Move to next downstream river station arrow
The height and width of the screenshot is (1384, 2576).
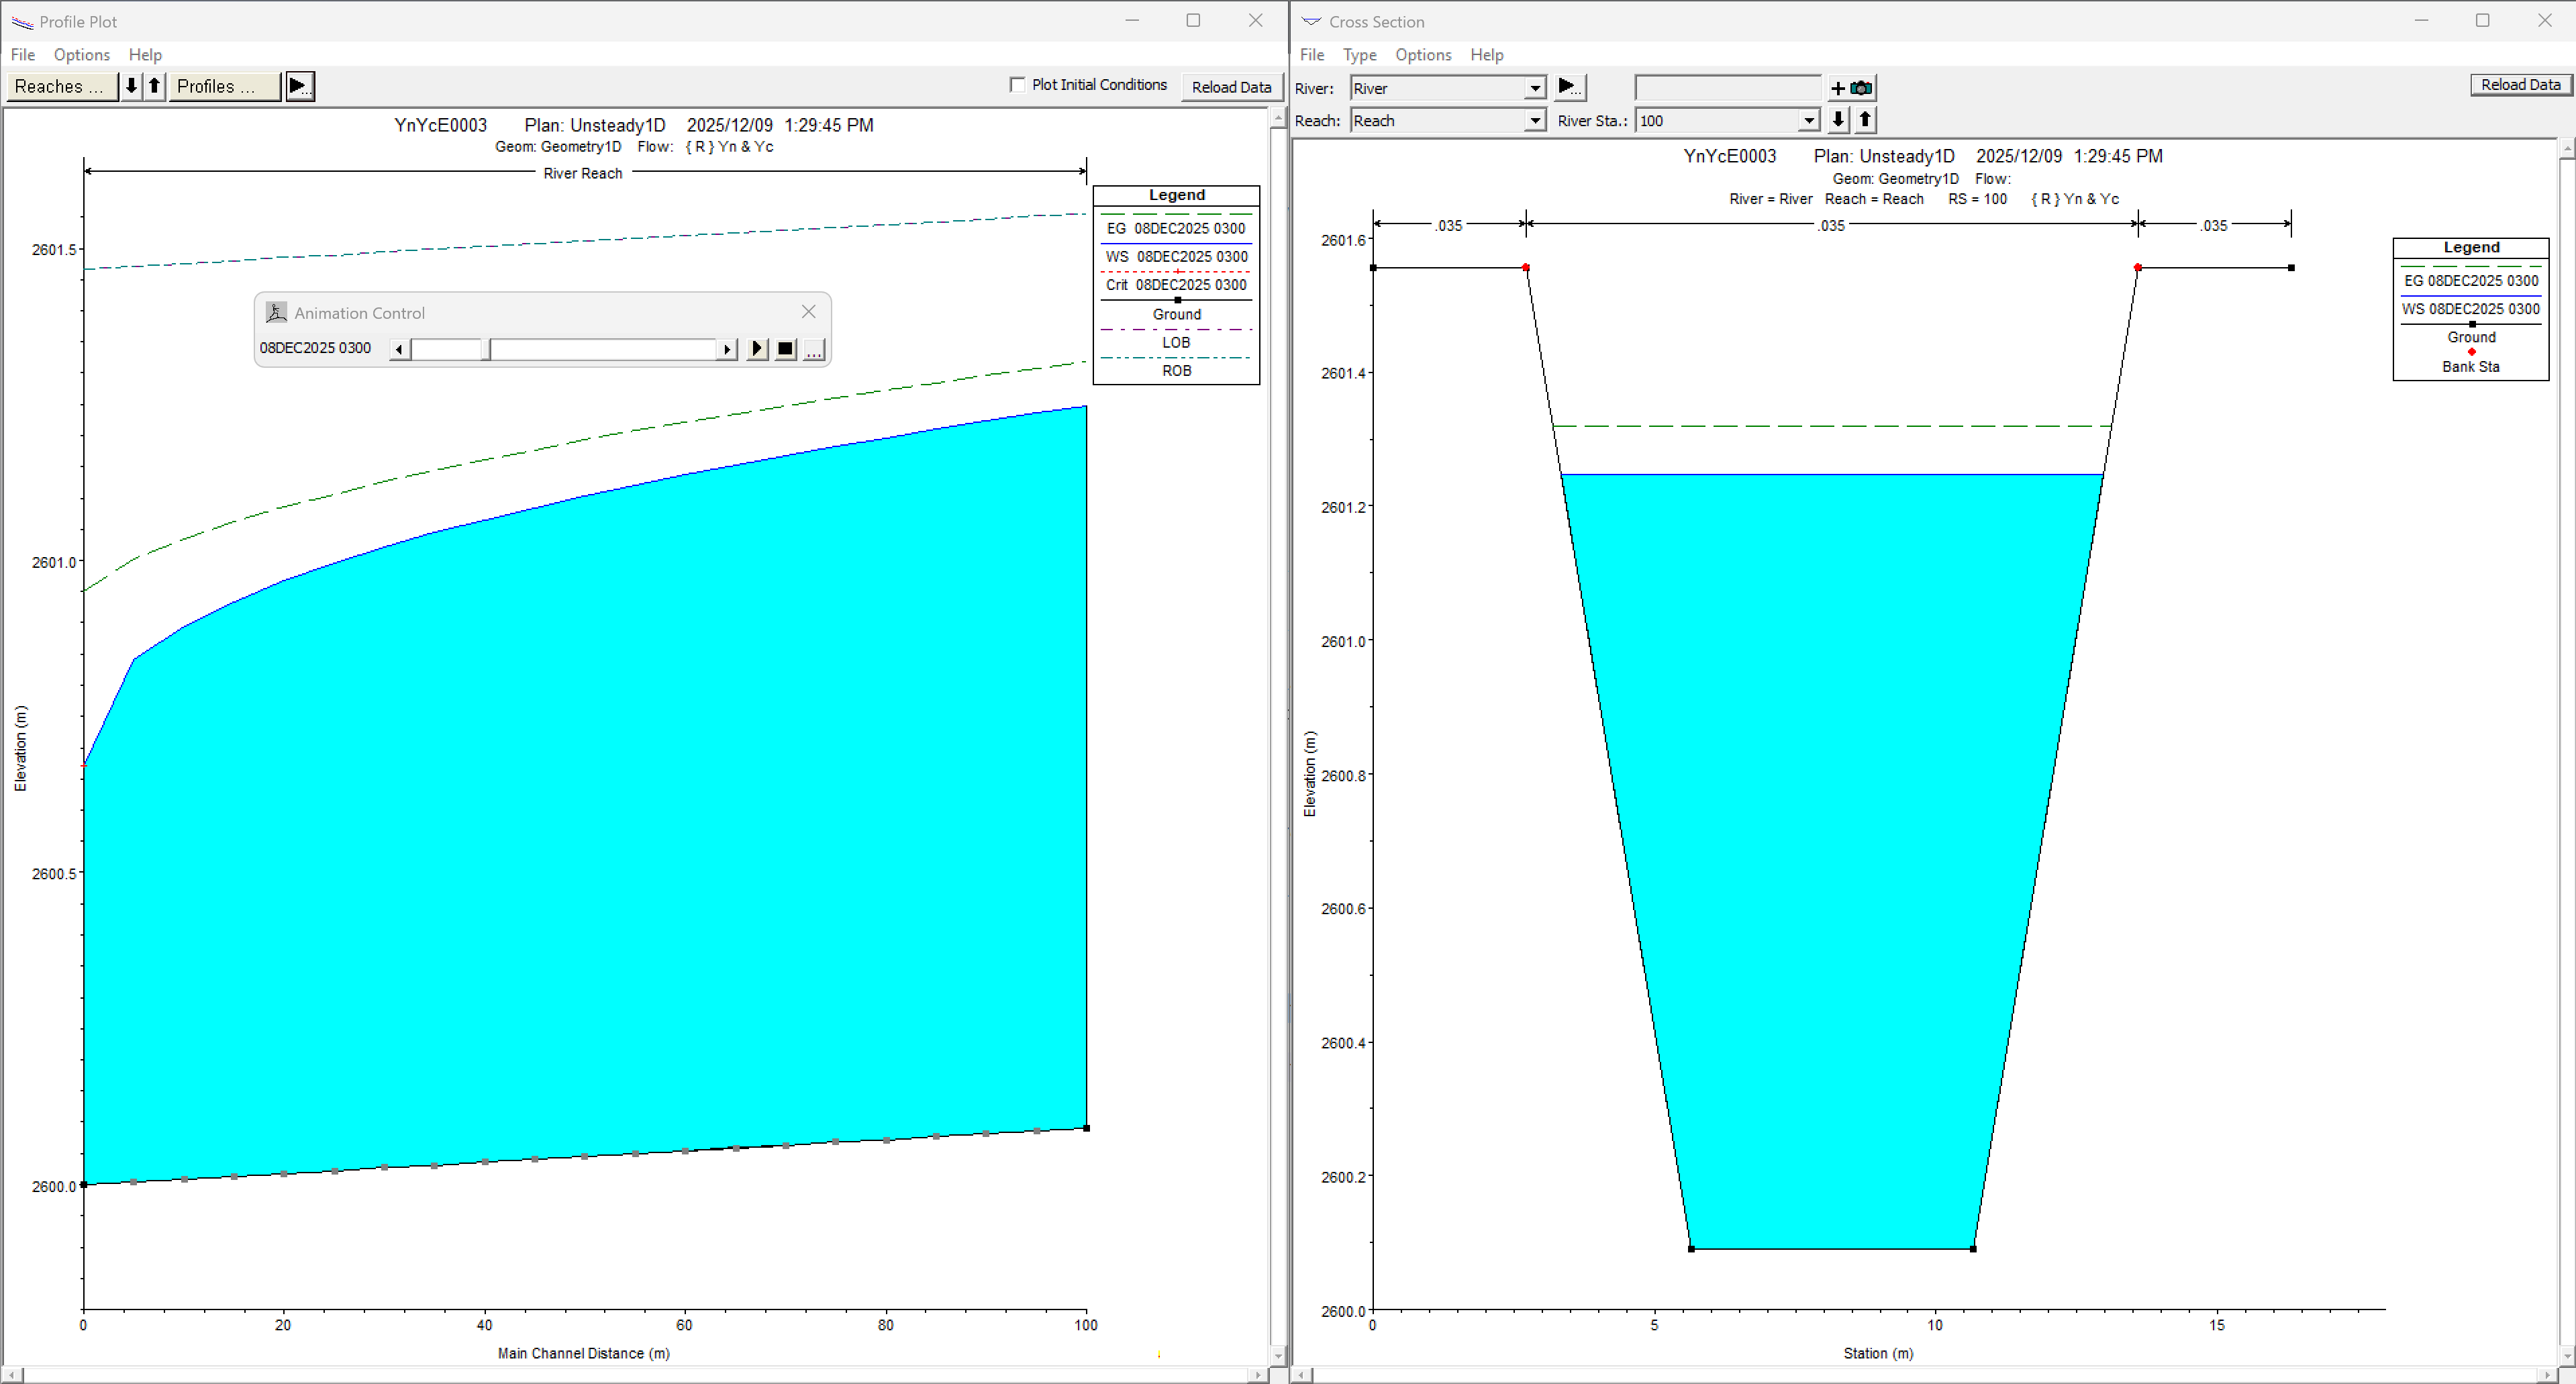pos(1838,120)
